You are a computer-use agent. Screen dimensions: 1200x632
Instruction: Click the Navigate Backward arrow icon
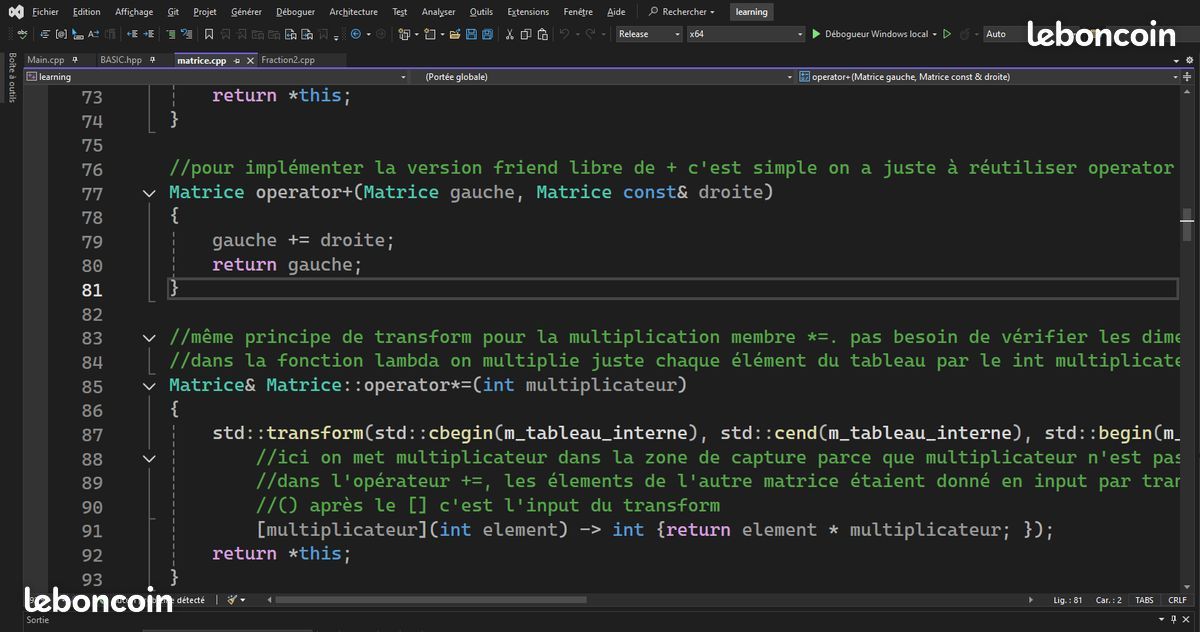pyautogui.click(x=357, y=34)
